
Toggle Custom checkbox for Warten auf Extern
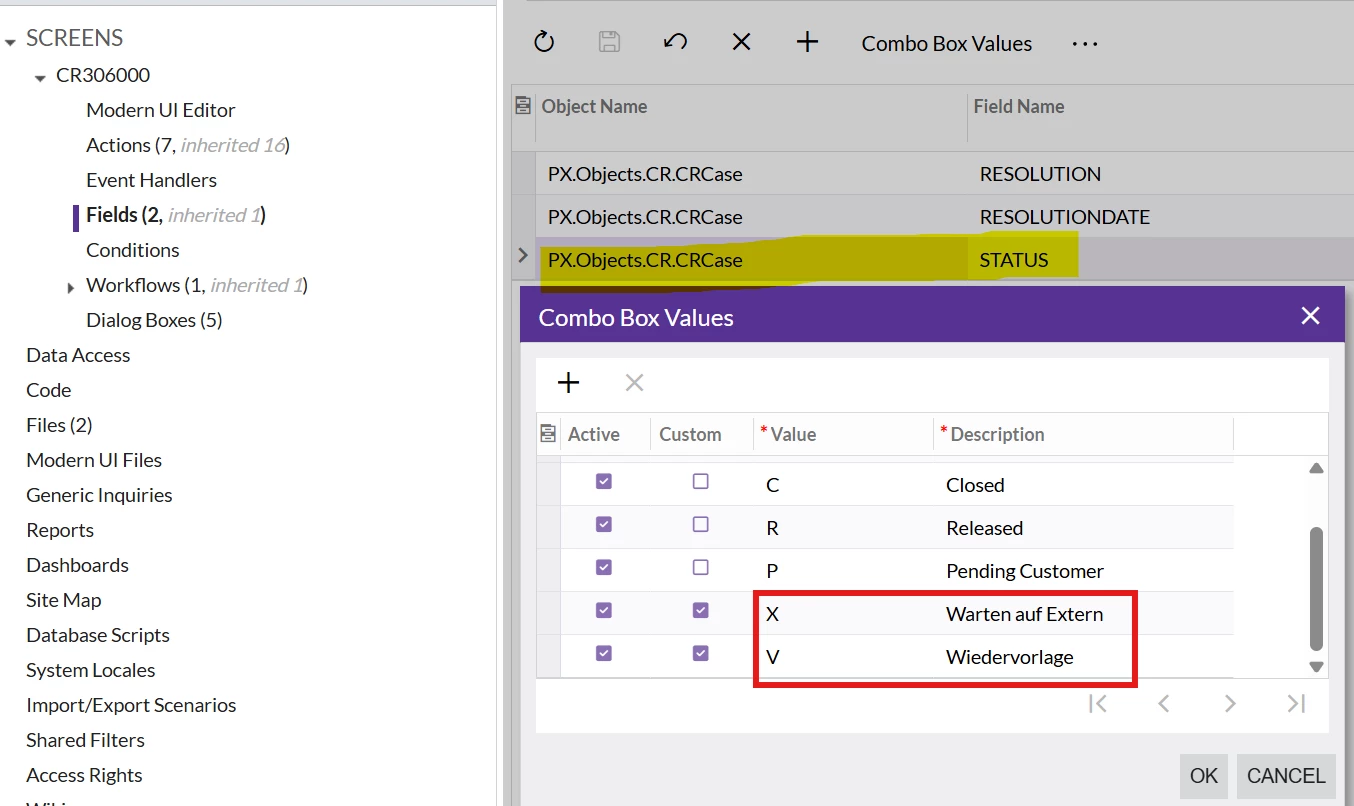[x=700, y=611]
